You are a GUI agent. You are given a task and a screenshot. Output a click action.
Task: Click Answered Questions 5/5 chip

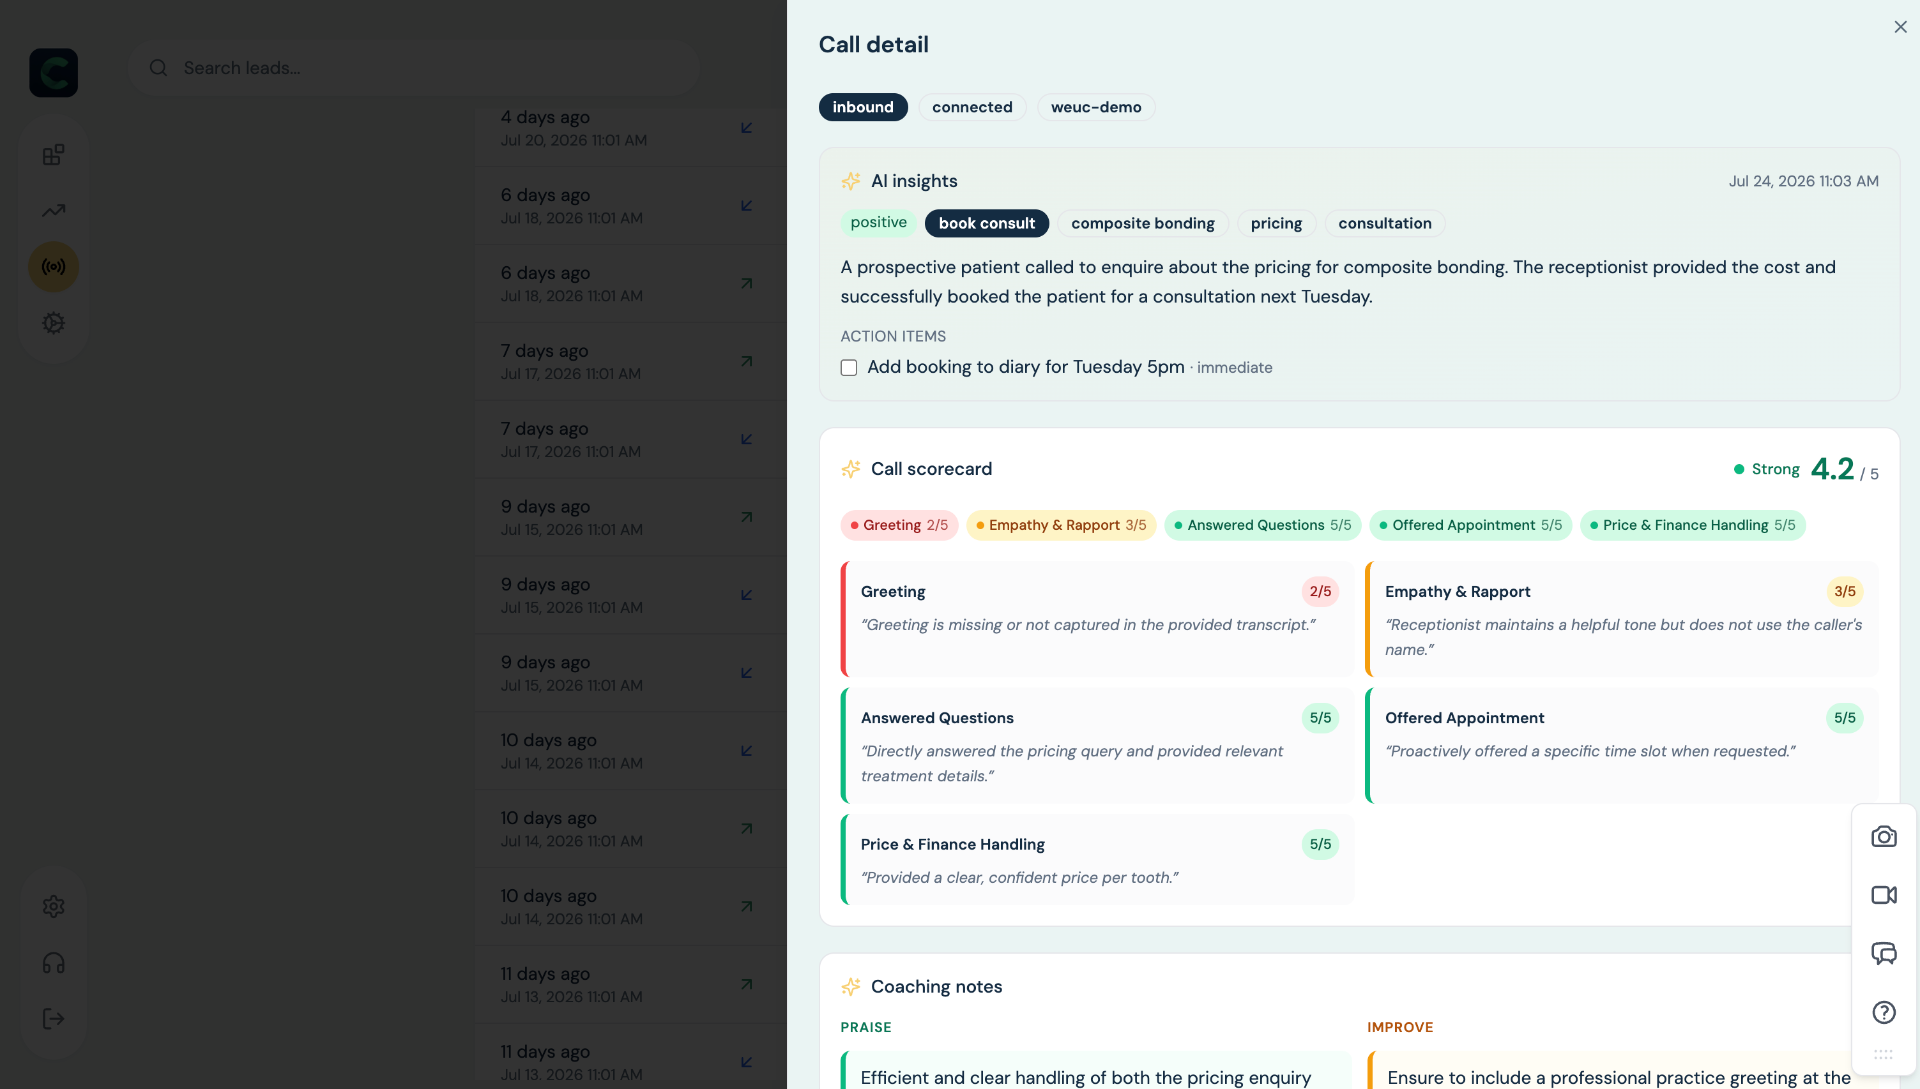pos(1263,525)
